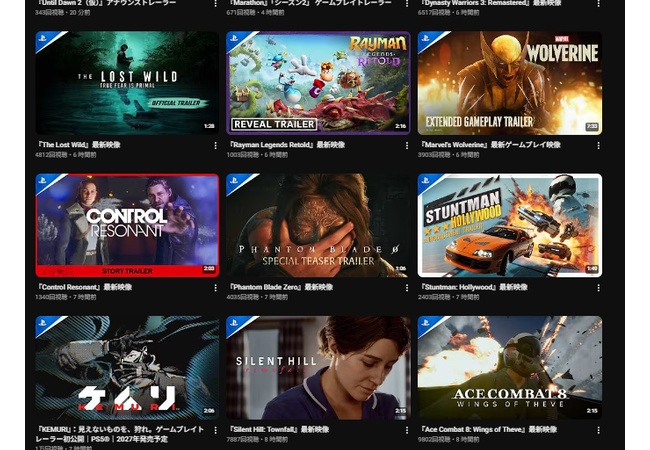Open more options for Marathon Season 2 video
This screenshot has height=450, width=650.
pyautogui.click(x=407, y=3)
